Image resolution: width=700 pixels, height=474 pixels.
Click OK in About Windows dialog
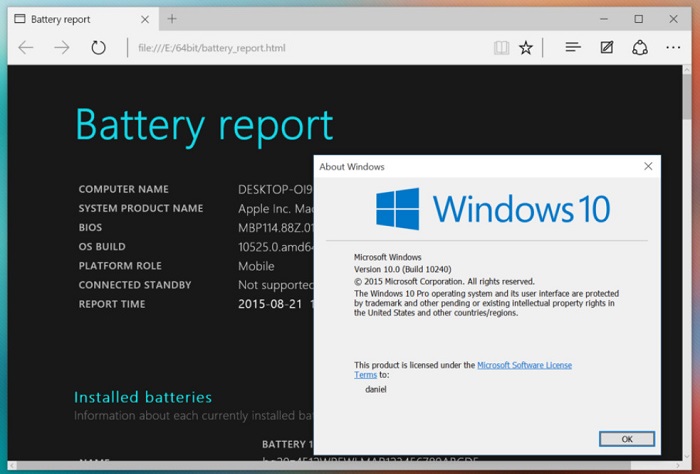tap(627, 439)
